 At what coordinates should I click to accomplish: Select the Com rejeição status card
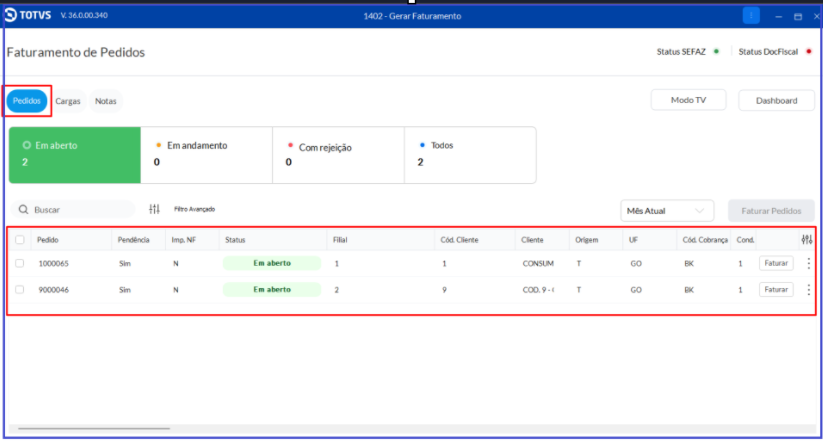click(x=339, y=155)
